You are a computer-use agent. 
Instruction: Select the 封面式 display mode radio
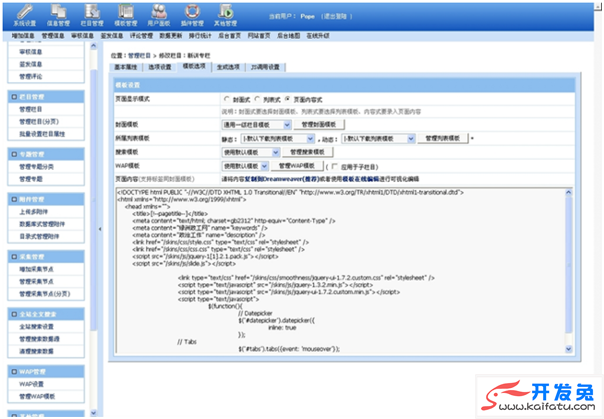tap(226, 99)
